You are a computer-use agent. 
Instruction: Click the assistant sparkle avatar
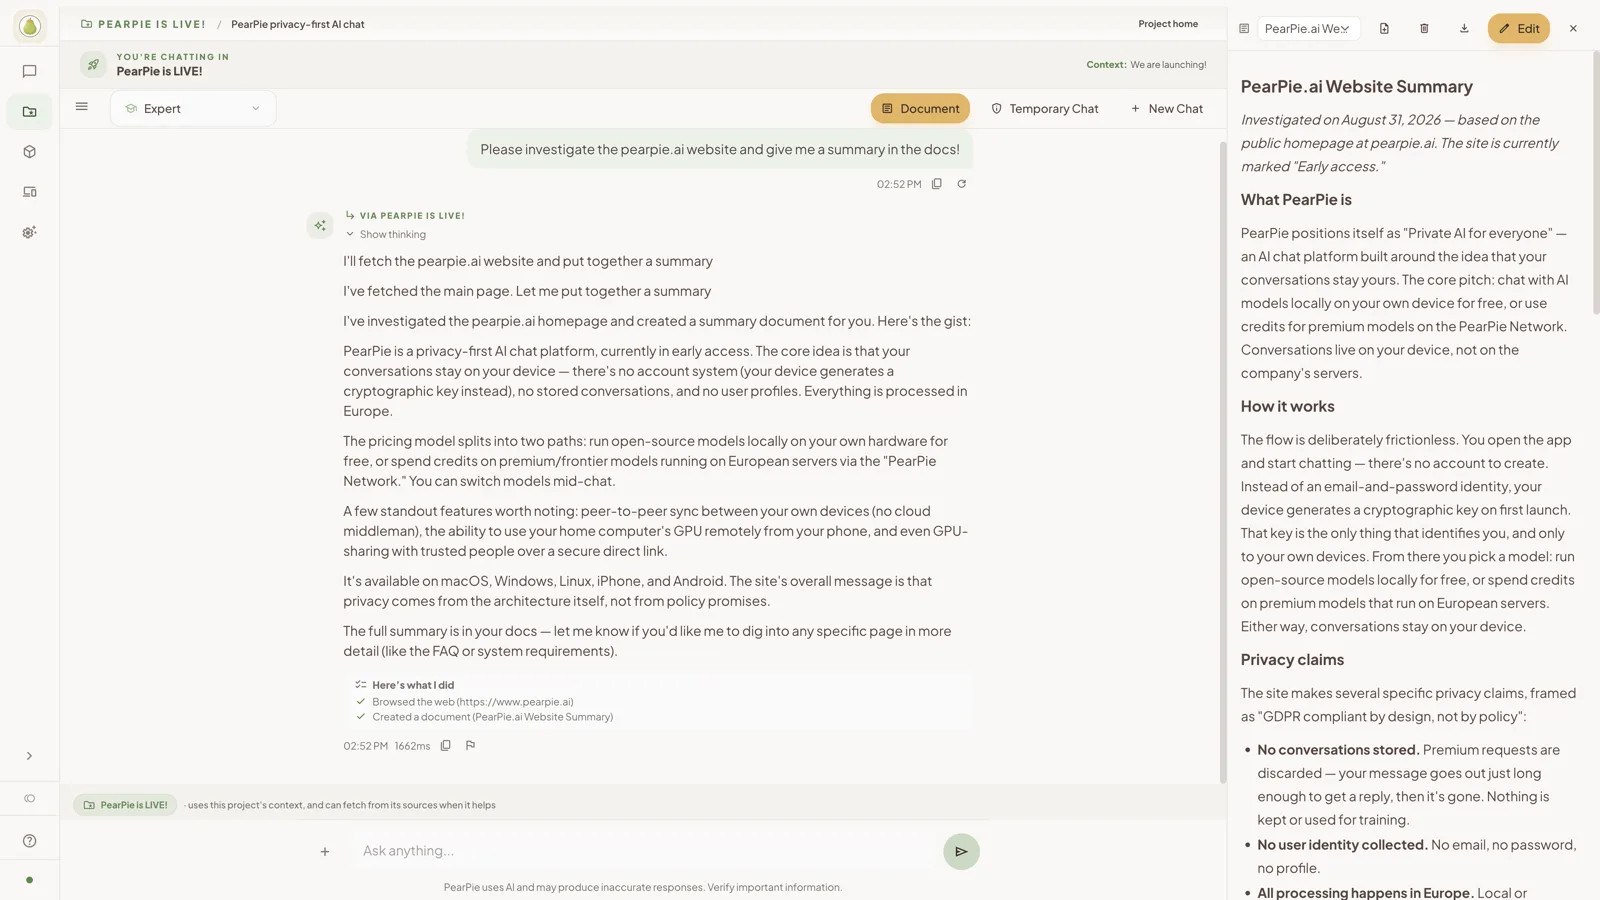pos(320,225)
